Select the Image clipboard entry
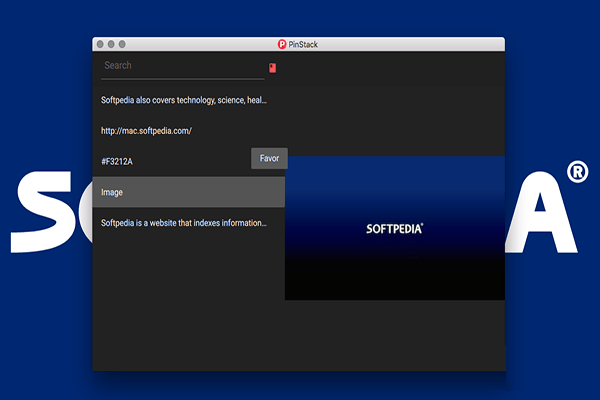Screen dimensions: 600x400 (x=112, y=192)
